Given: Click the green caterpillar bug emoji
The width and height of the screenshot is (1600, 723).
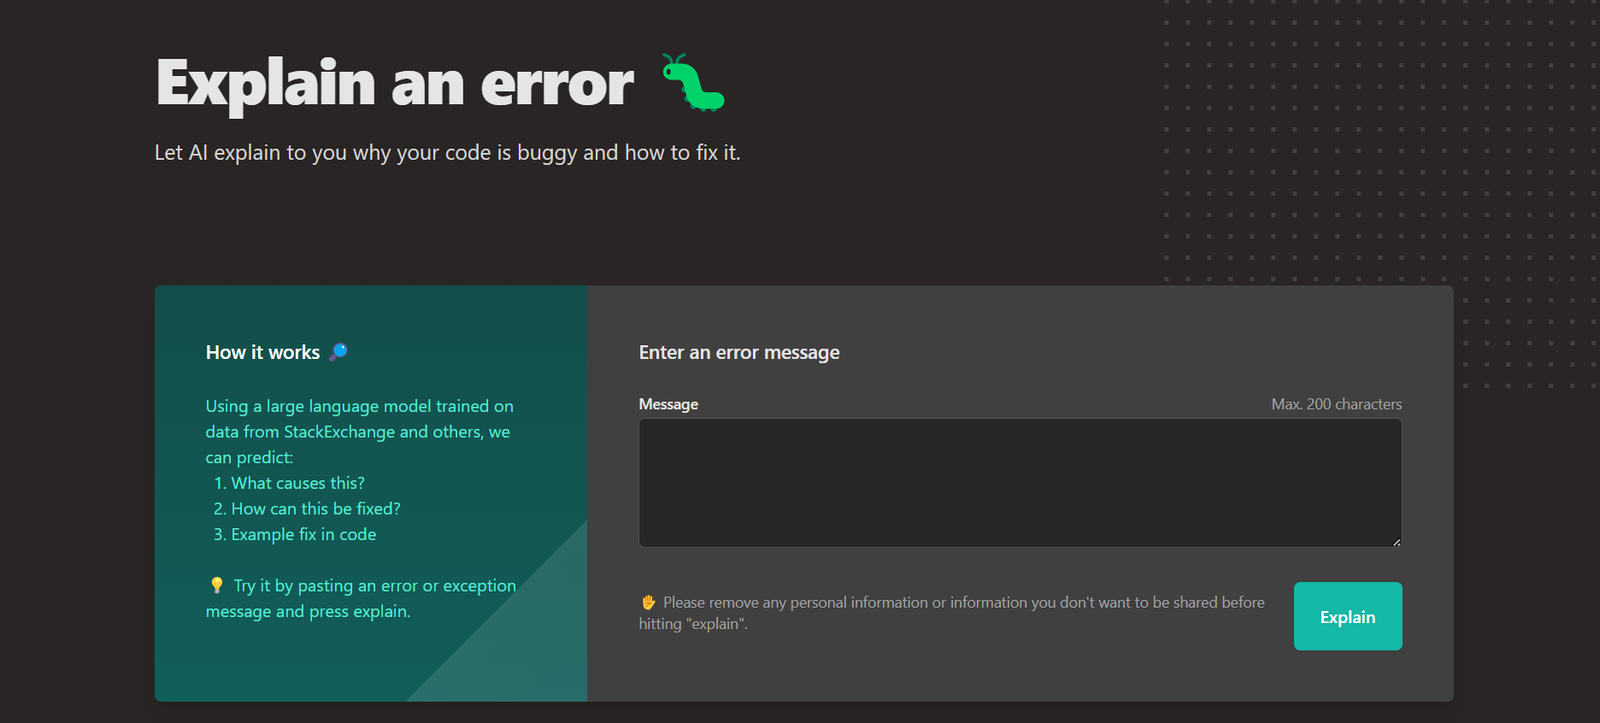Looking at the screenshot, I should 693,83.
